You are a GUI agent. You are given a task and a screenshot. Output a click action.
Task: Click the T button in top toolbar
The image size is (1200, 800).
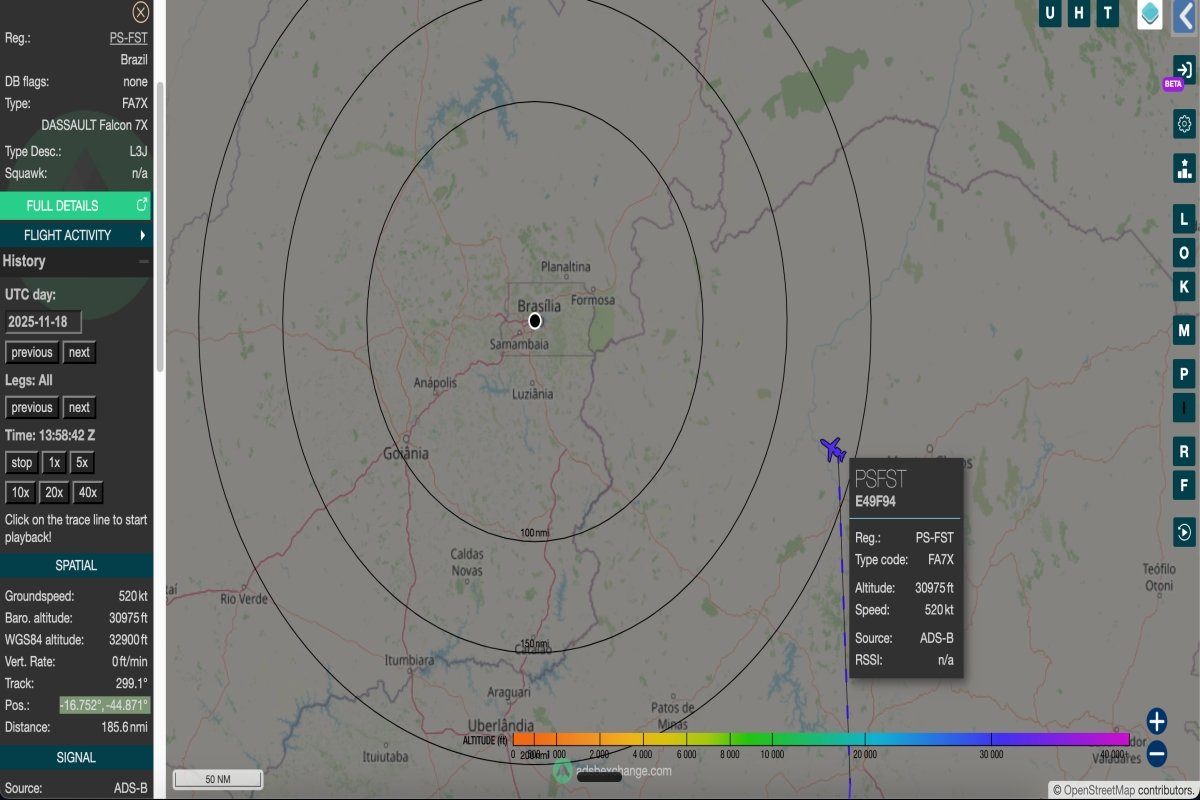tap(1107, 13)
